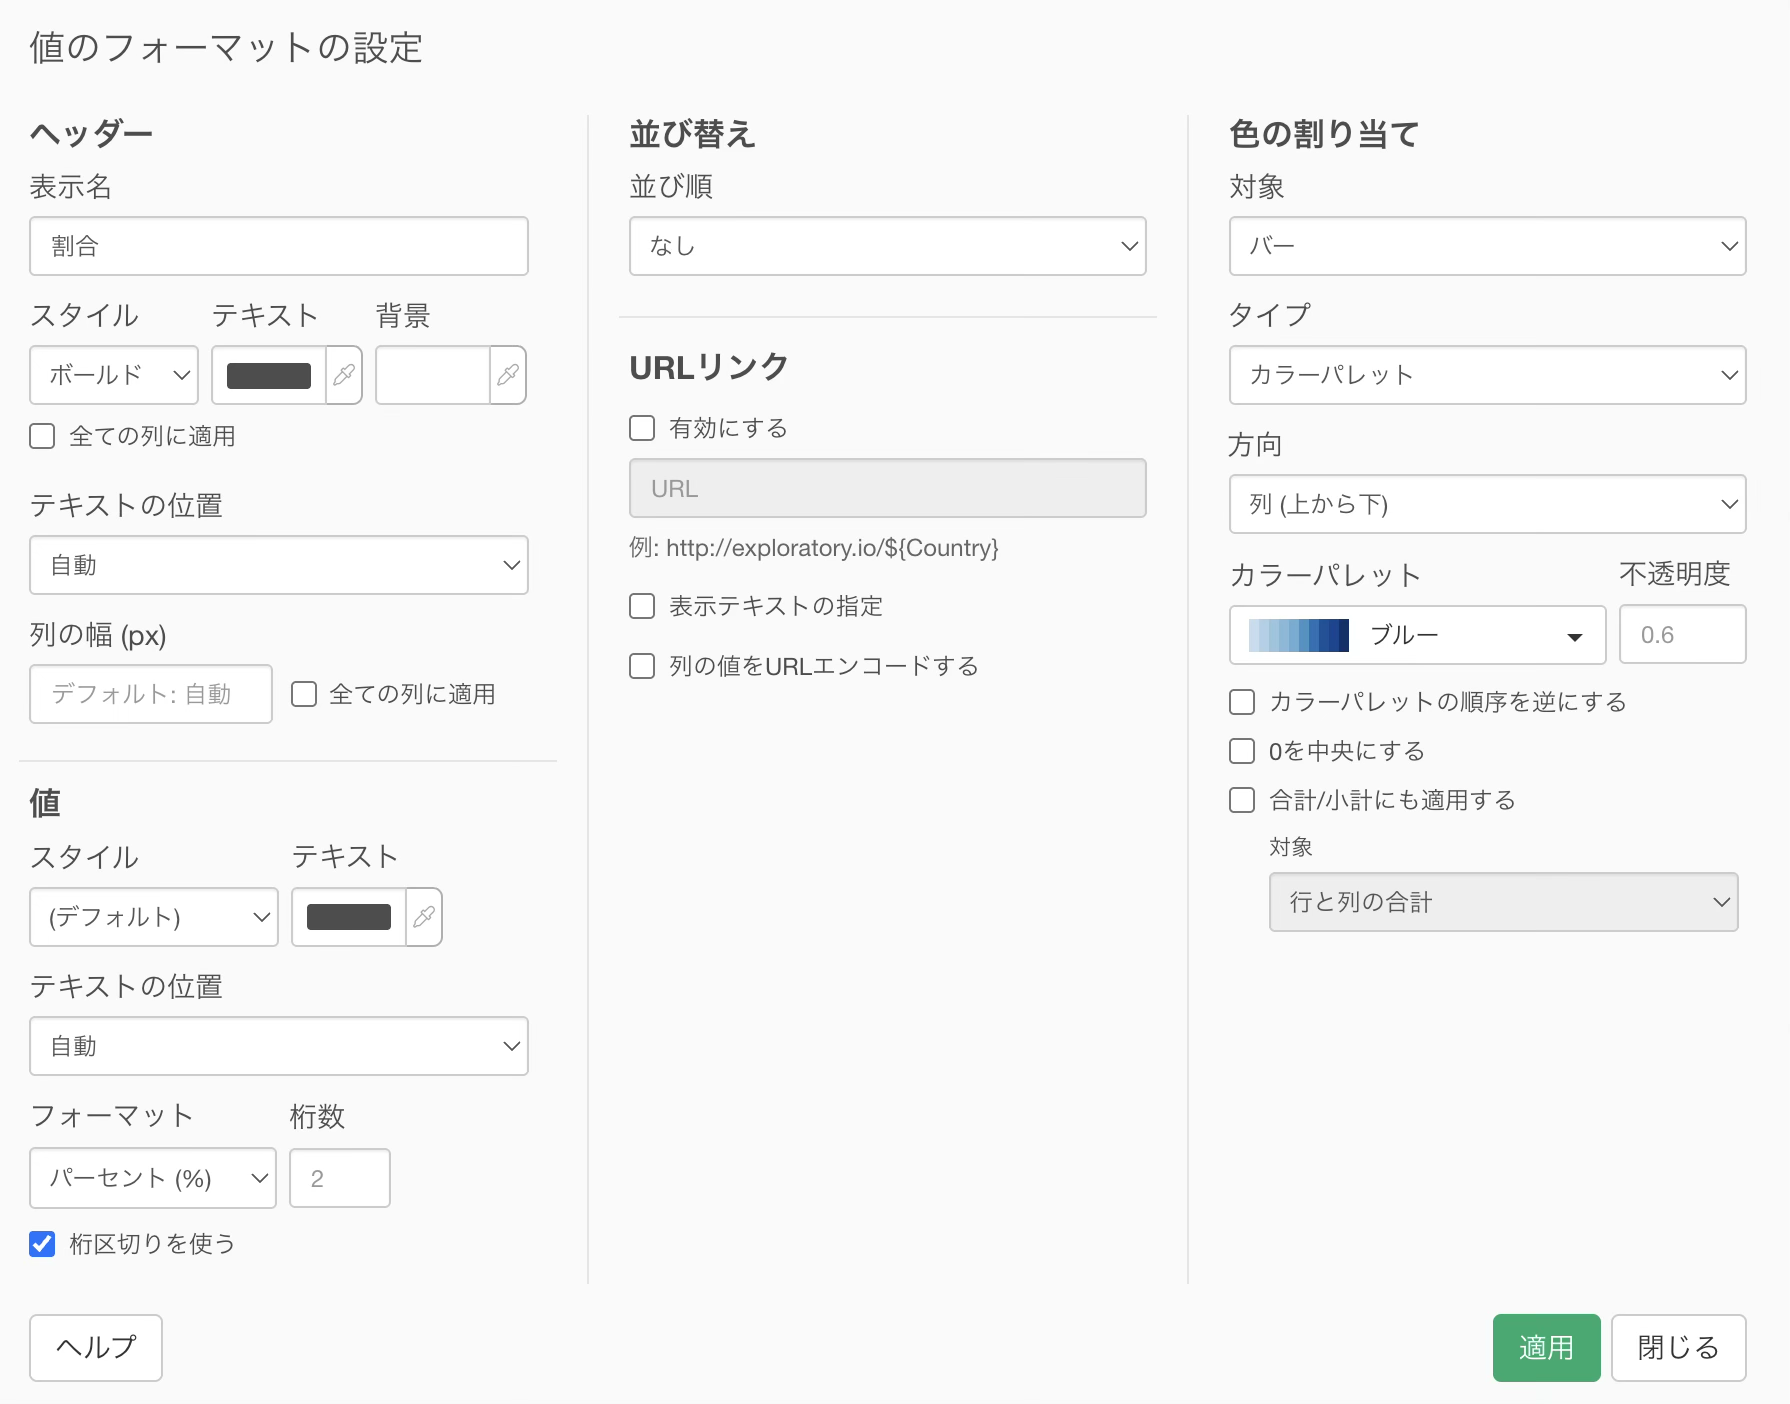Image resolution: width=1790 pixels, height=1404 pixels.
Task: Click the disabled URL input field
Action: (x=888, y=488)
